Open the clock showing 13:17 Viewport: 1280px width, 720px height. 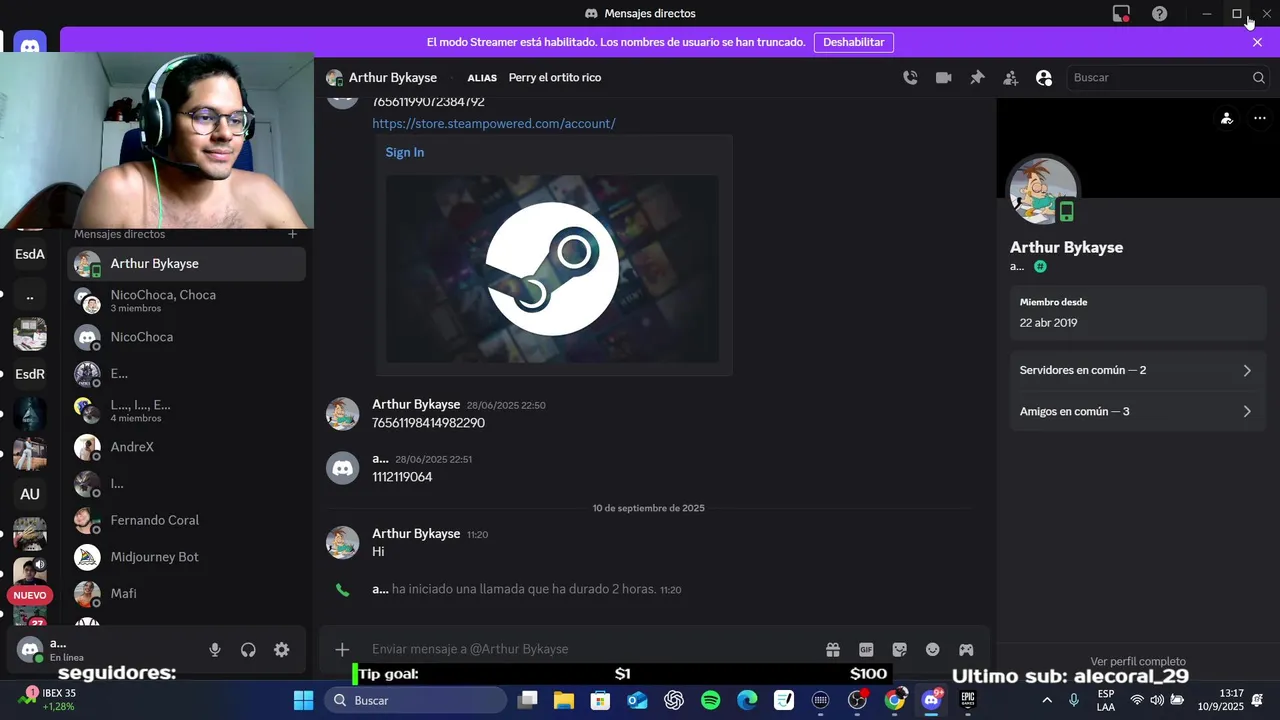[1221, 700]
